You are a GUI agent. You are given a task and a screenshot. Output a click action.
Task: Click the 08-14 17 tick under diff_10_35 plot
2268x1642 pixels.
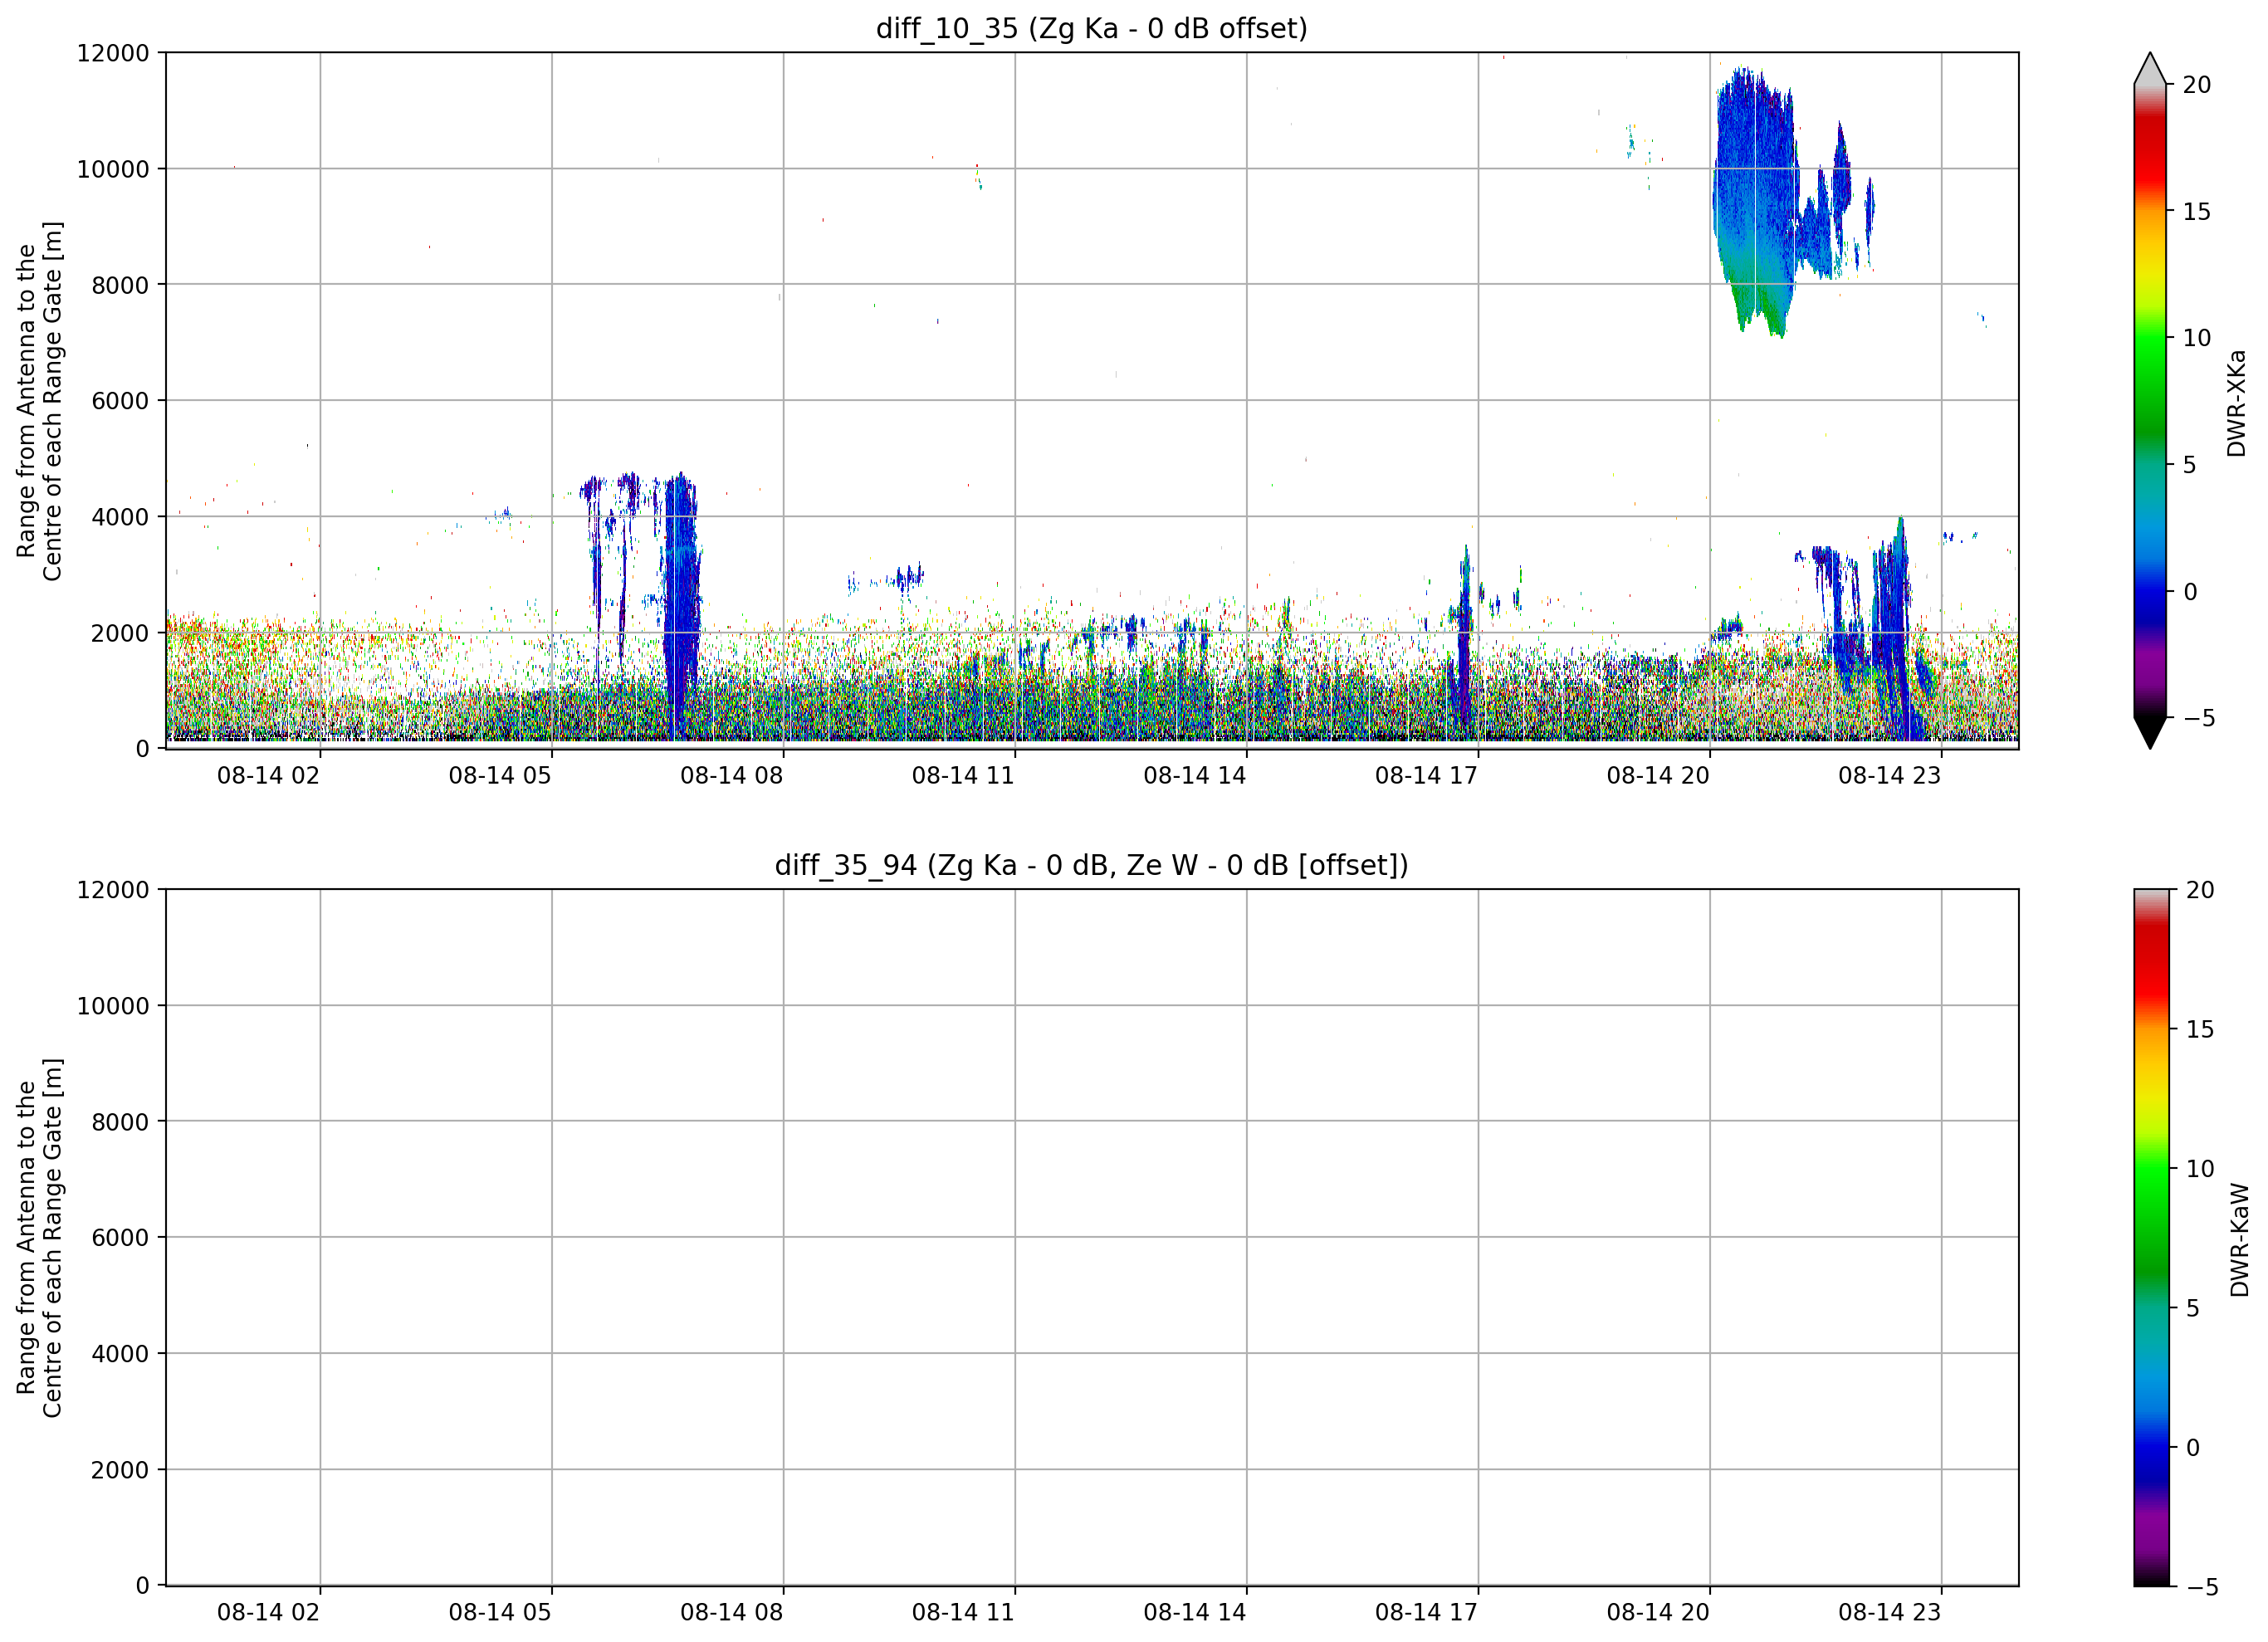pyautogui.click(x=1426, y=776)
